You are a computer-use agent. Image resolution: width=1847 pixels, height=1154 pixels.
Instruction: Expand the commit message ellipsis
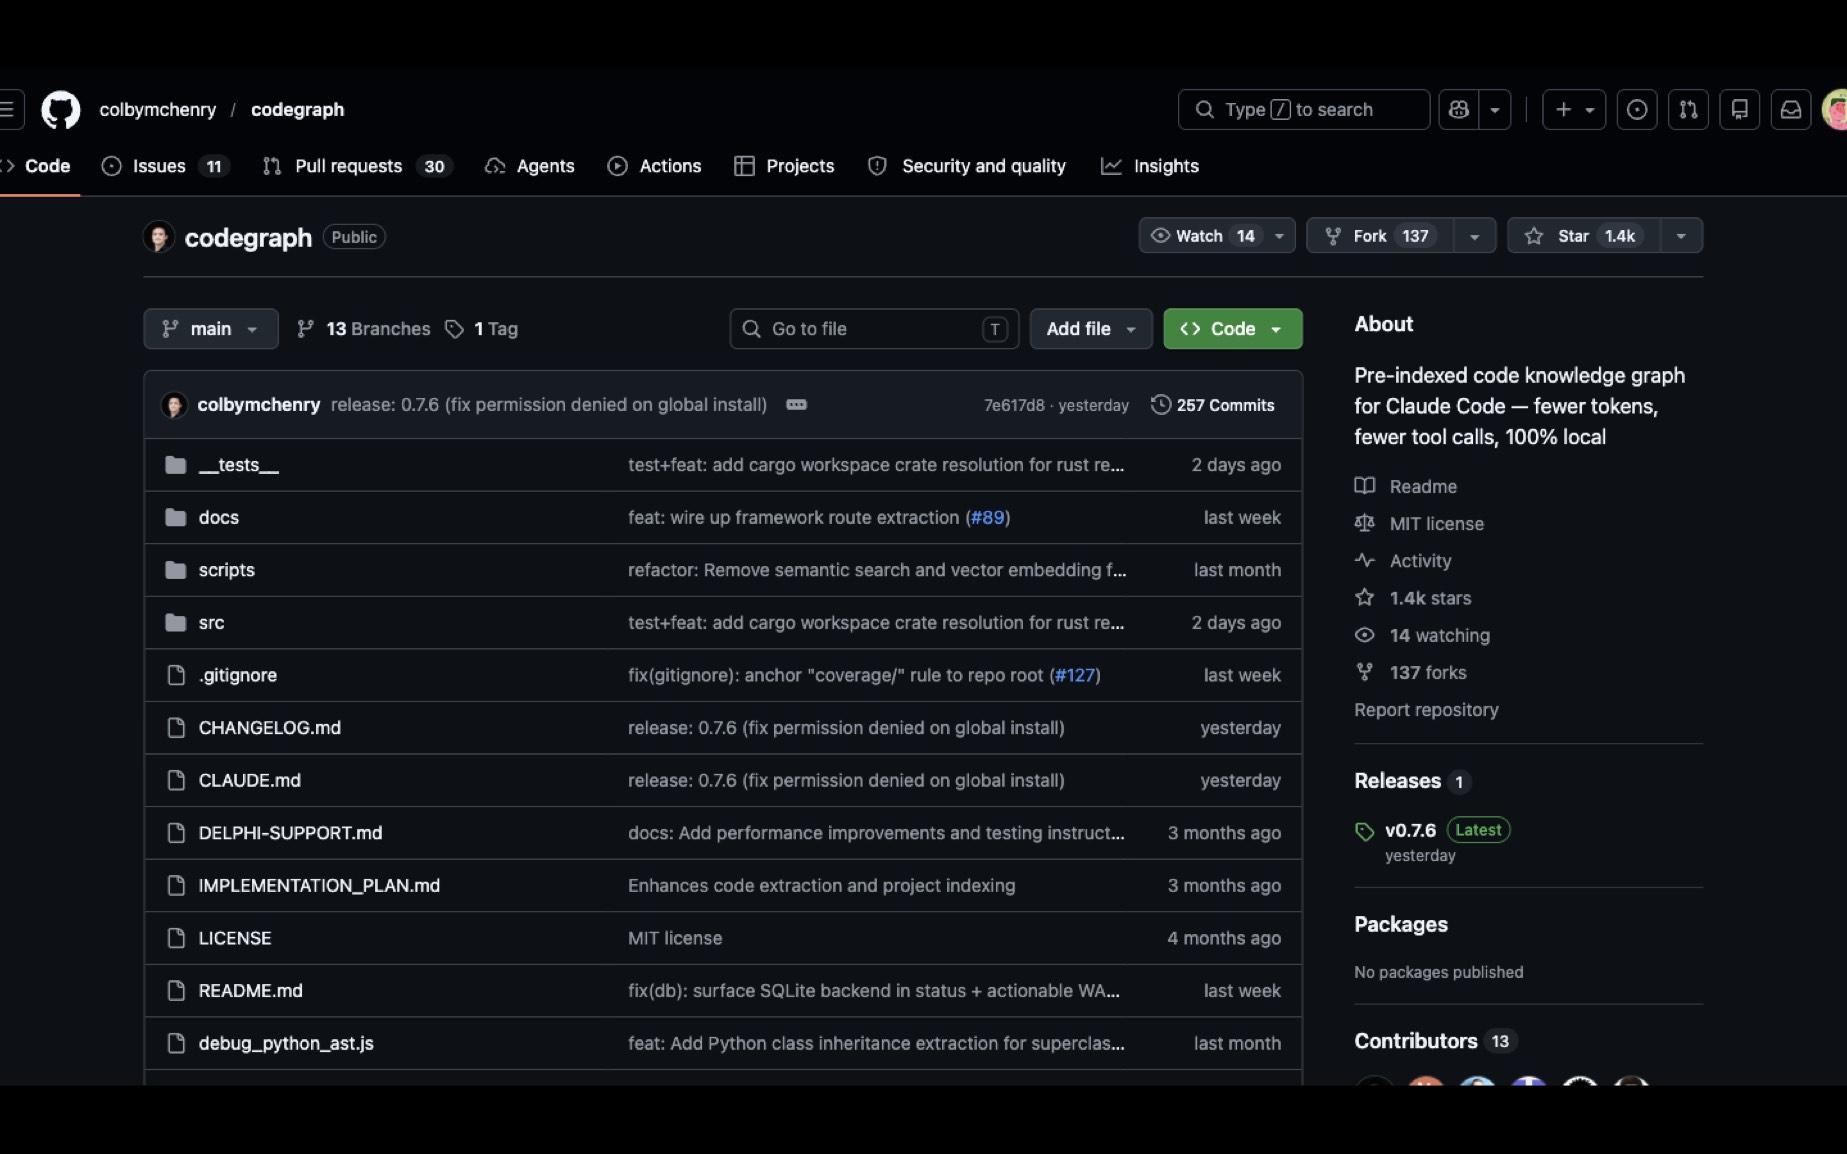(x=796, y=405)
